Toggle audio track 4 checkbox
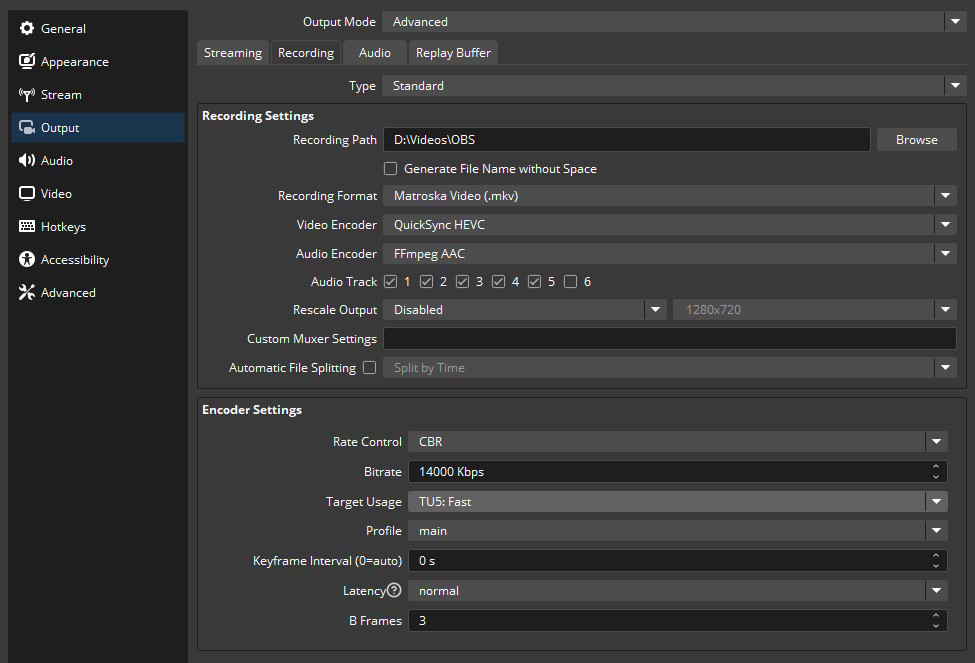975x663 pixels. (498, 282)
